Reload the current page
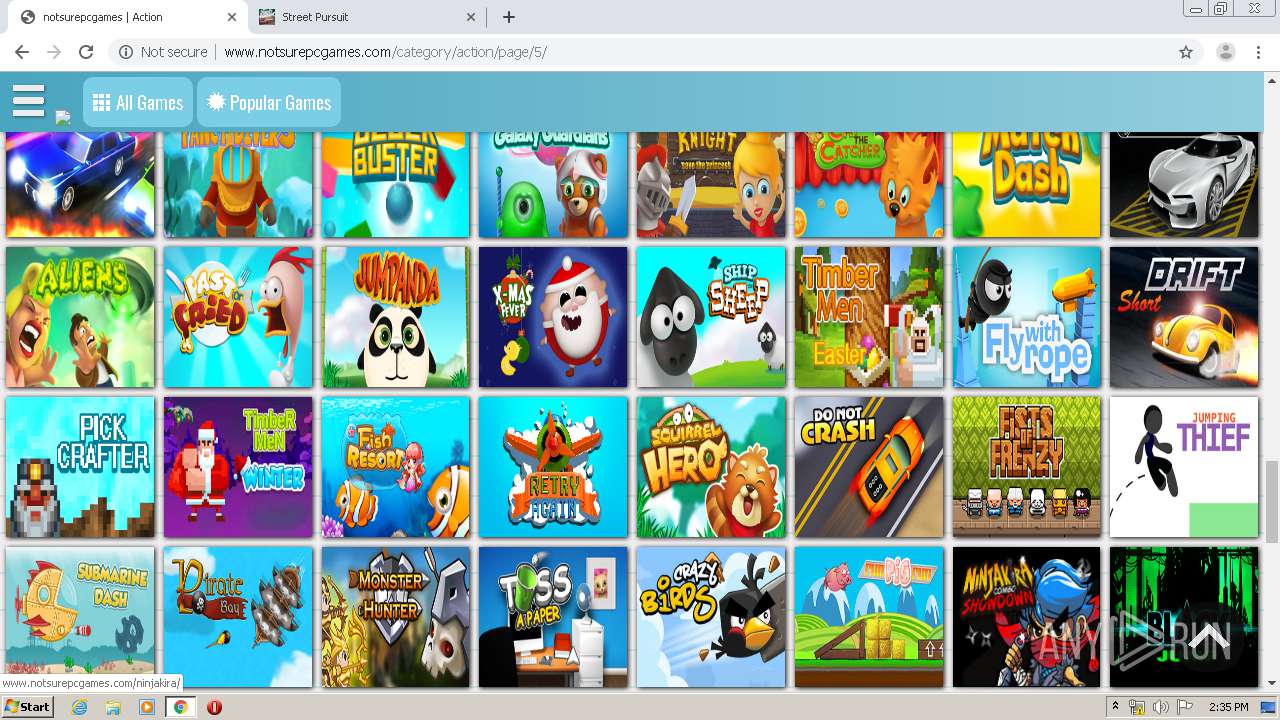This screenshot has width=1280, height=720. click(86, 52)
